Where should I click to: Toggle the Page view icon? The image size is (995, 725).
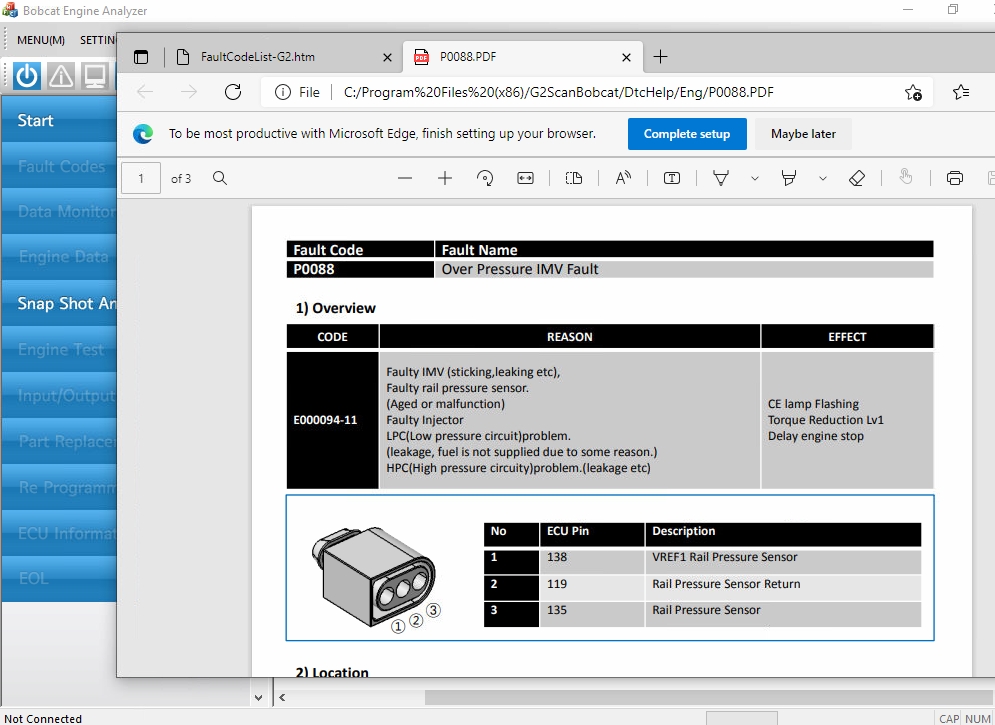click(x=573, y=178)
